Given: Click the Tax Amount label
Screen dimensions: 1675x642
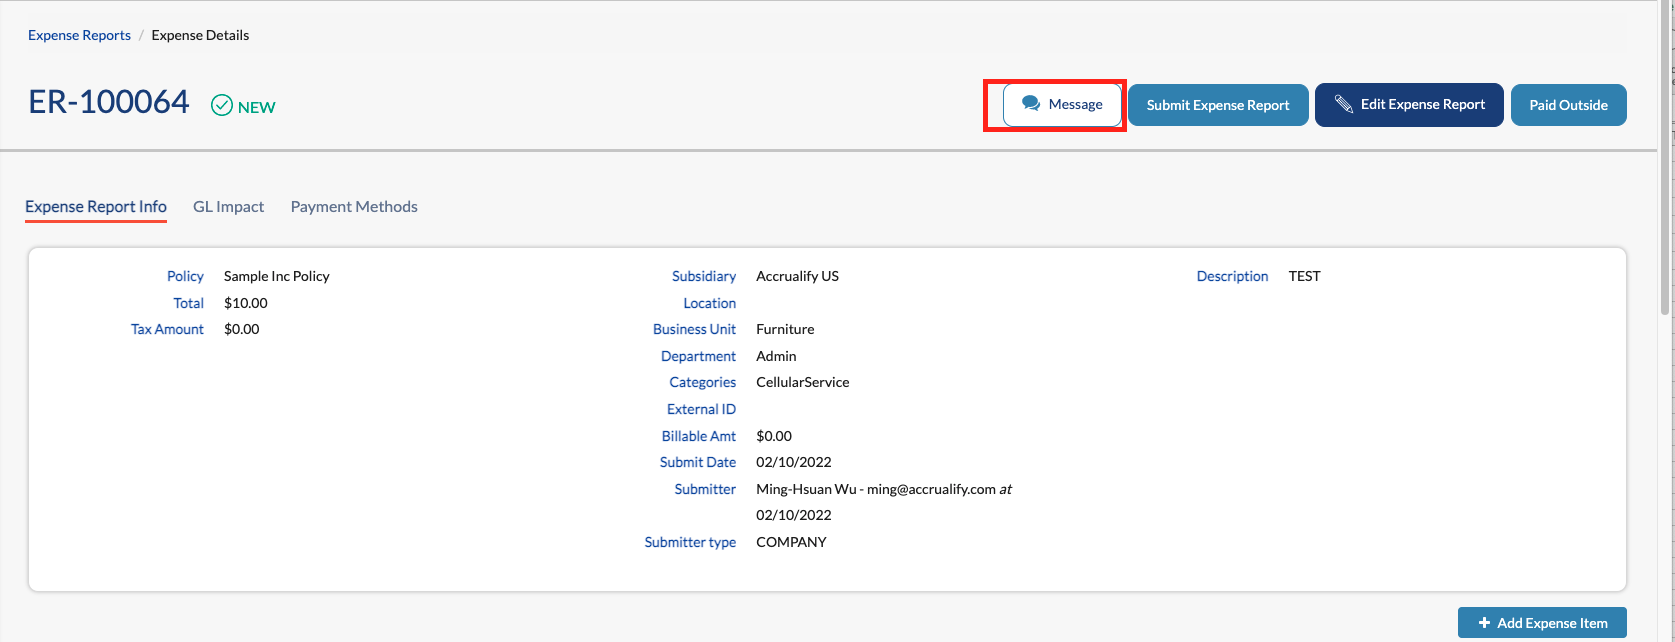Looking at the screenshot, I should coord(167,329).
